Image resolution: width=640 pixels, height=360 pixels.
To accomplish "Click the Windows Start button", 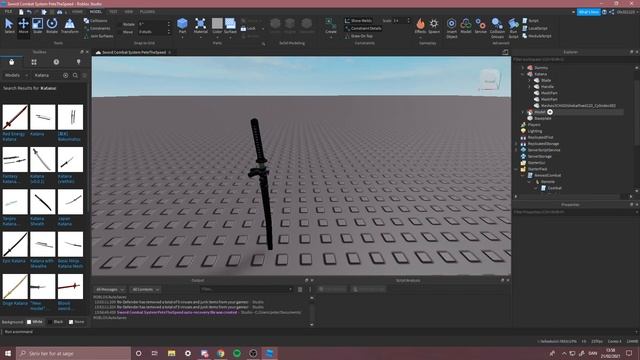I will [8, 353].
